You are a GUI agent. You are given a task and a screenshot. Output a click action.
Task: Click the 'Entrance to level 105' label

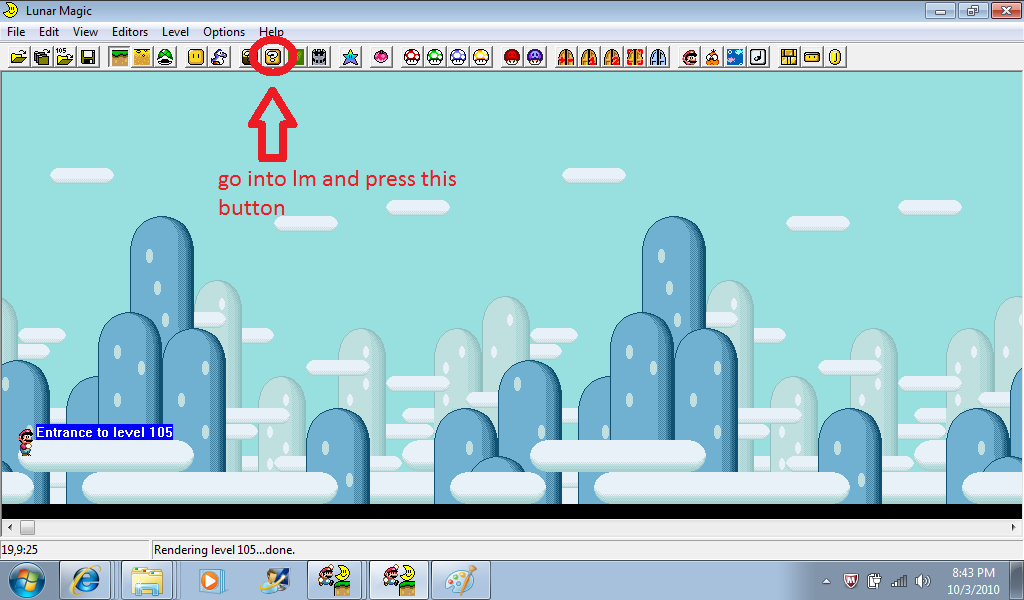[104, 432]
